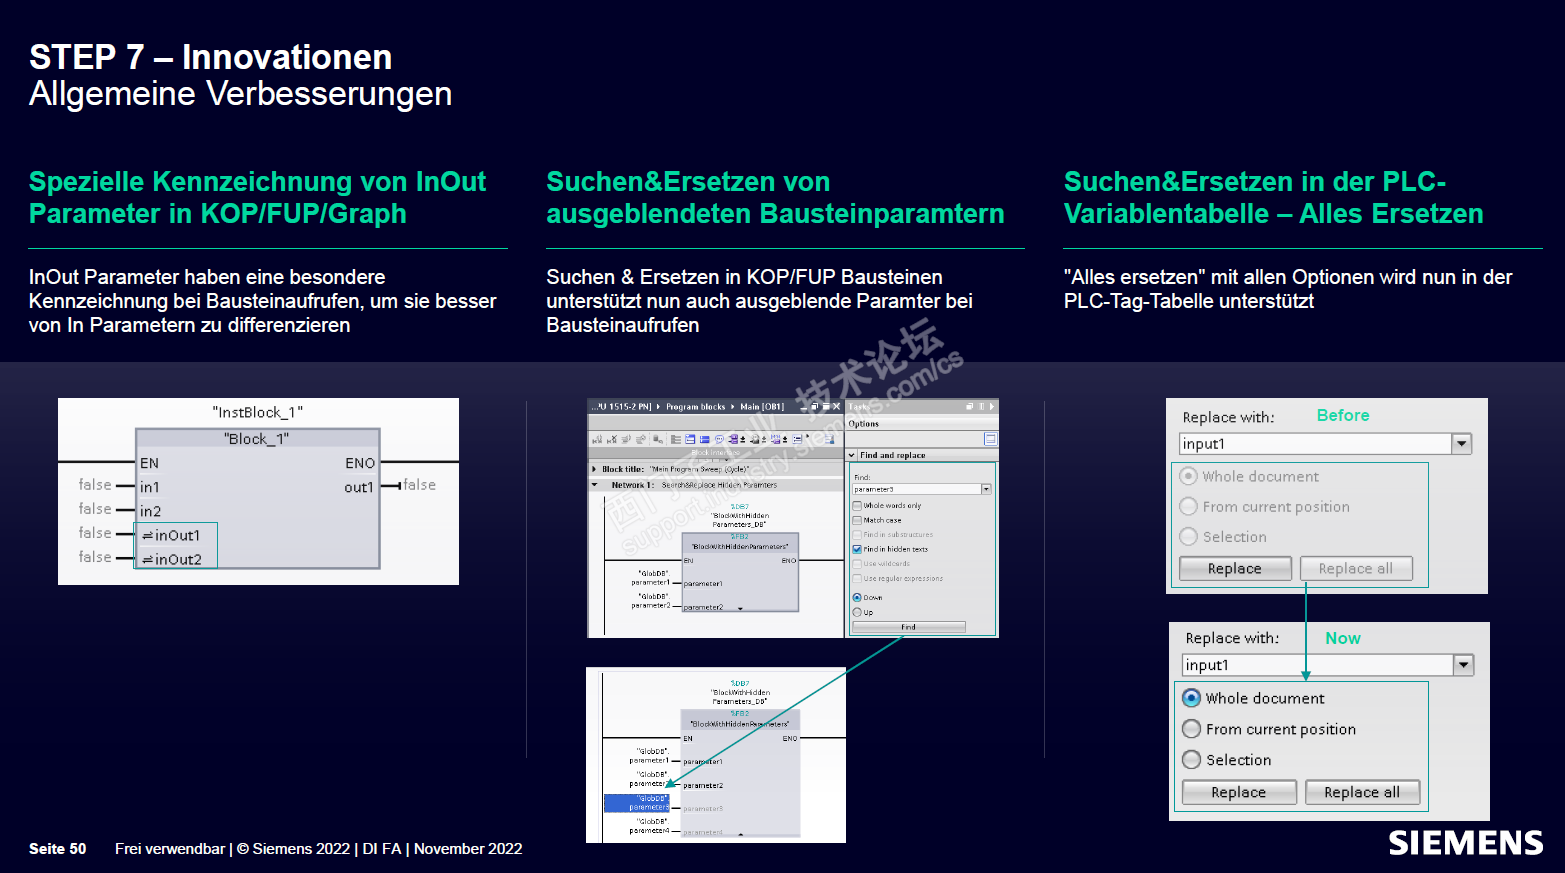1565x873 pixels.
Task: Click the input1 field in the Before panel
Action: [x=1316, y=444]
